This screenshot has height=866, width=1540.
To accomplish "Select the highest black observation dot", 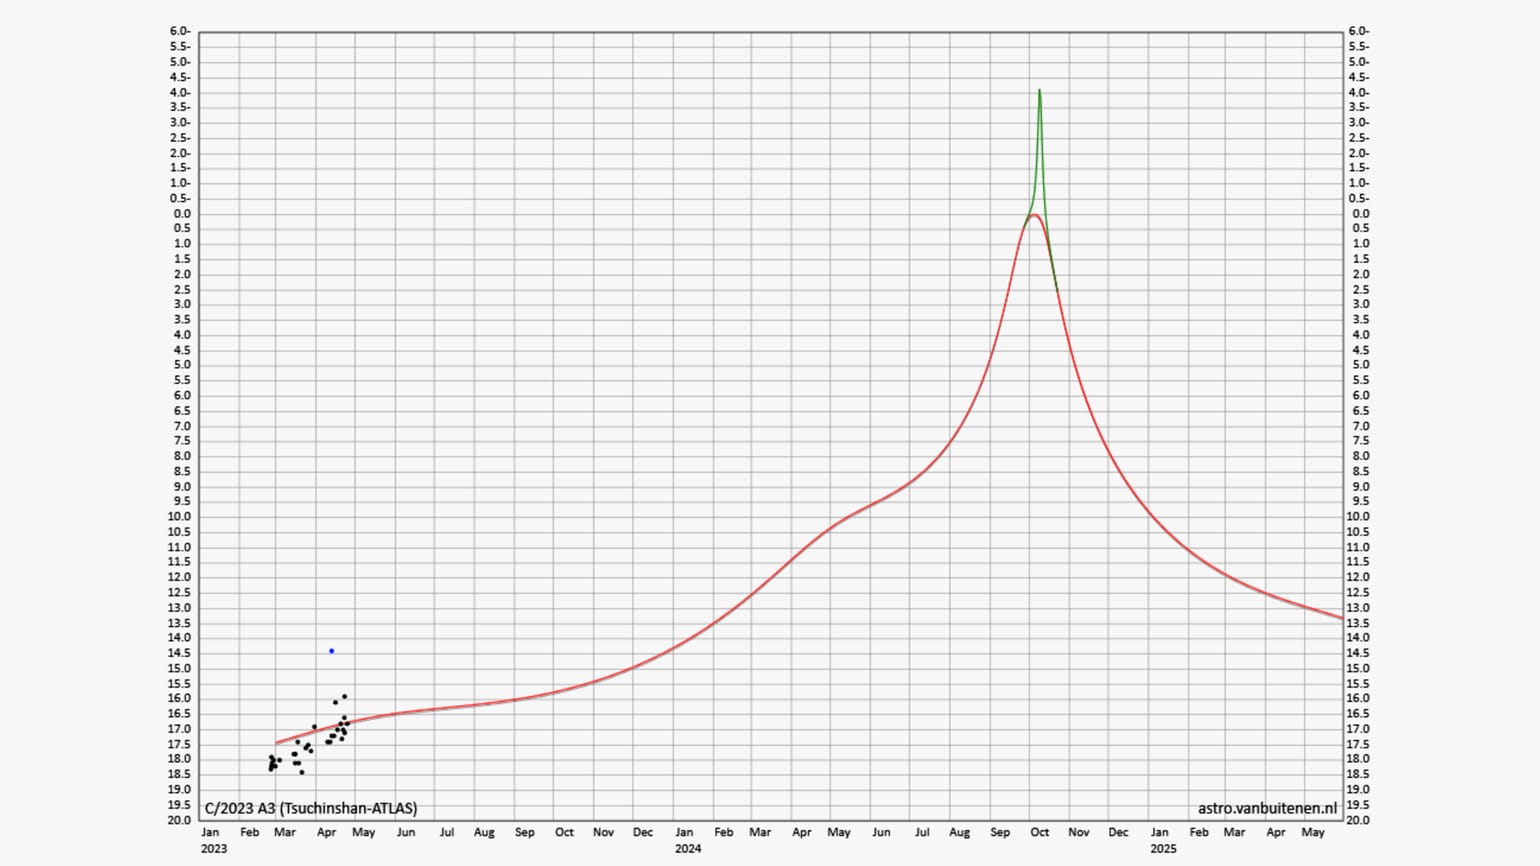I will [344, 696].
